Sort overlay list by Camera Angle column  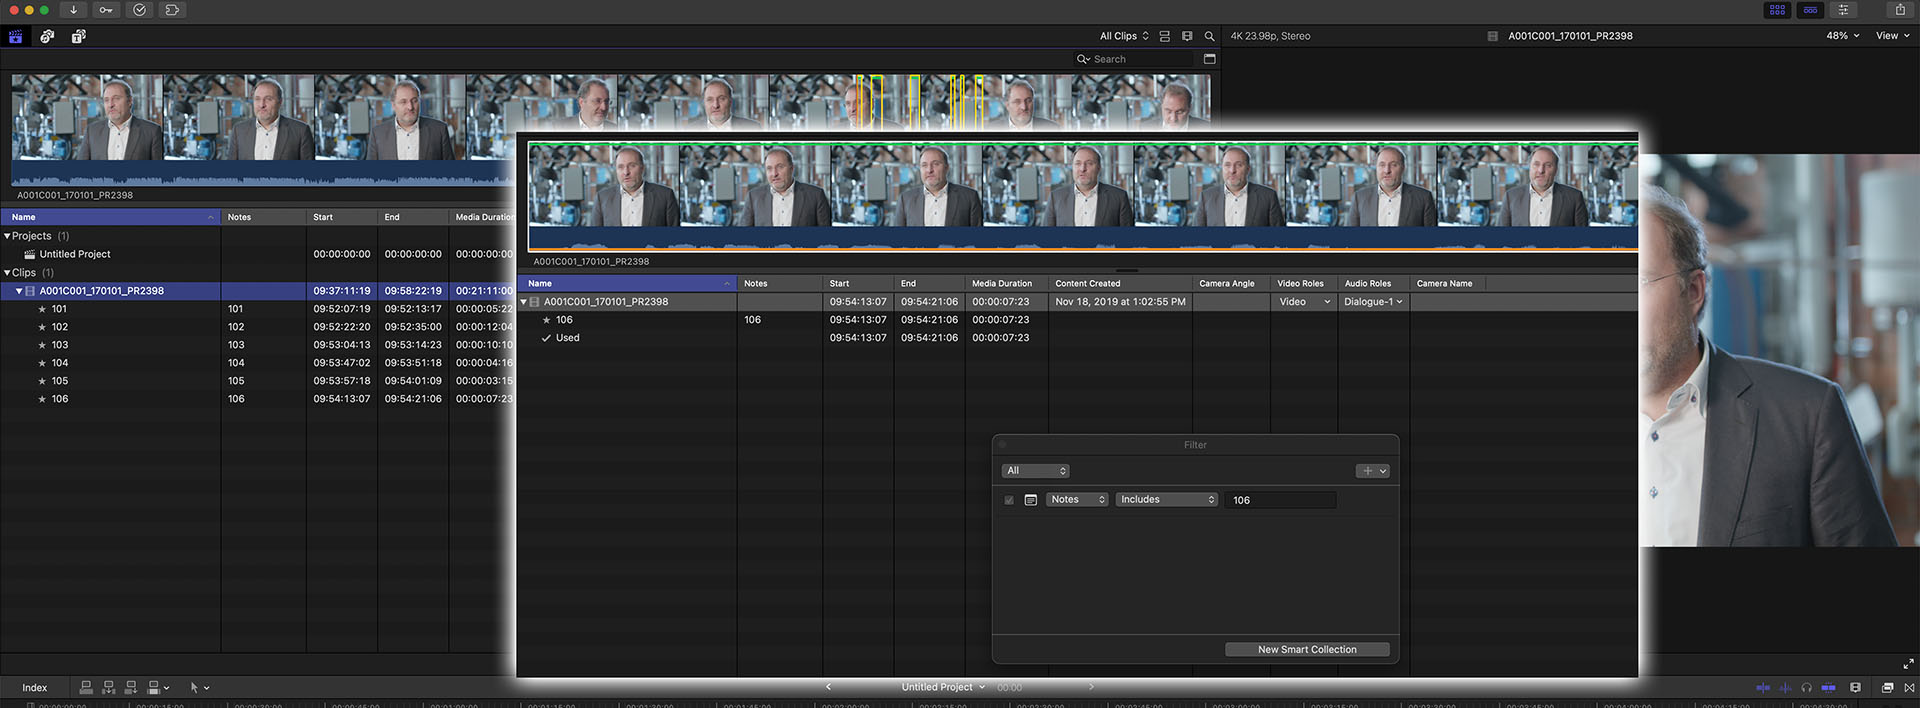coord(1231,284)
